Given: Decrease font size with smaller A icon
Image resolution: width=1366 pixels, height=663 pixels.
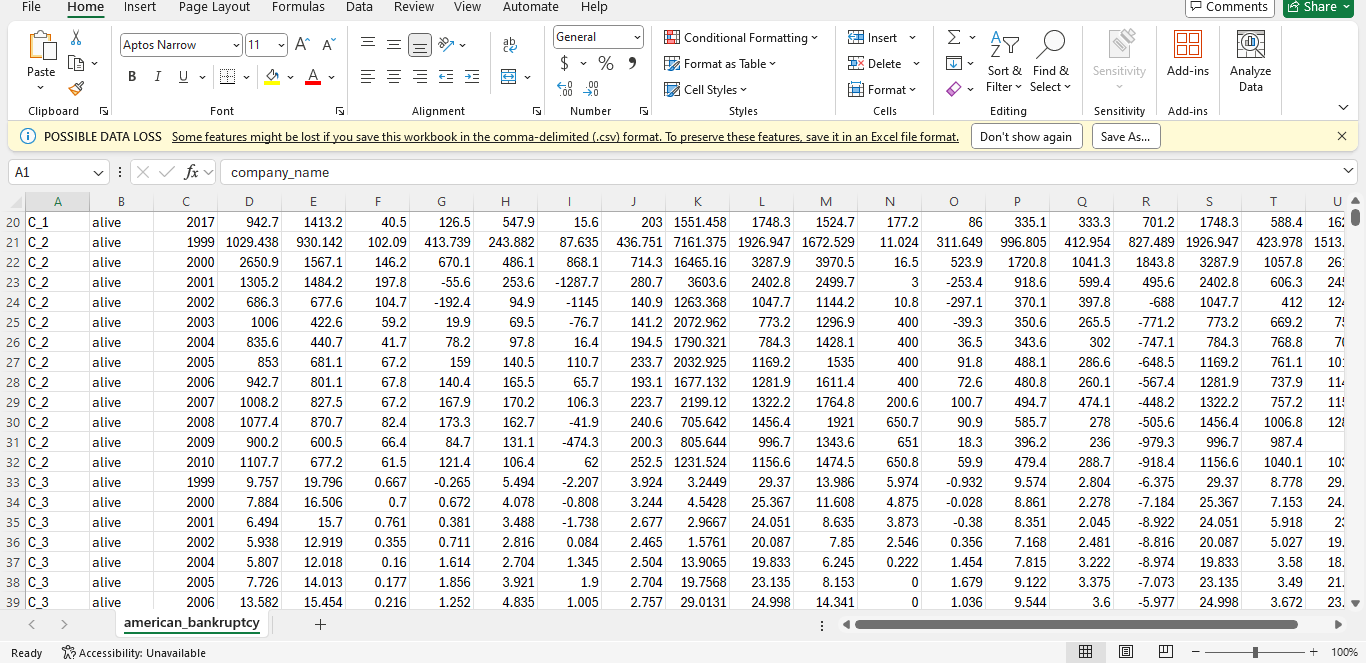Looking at the screenshot, I should tap(328, 45).
